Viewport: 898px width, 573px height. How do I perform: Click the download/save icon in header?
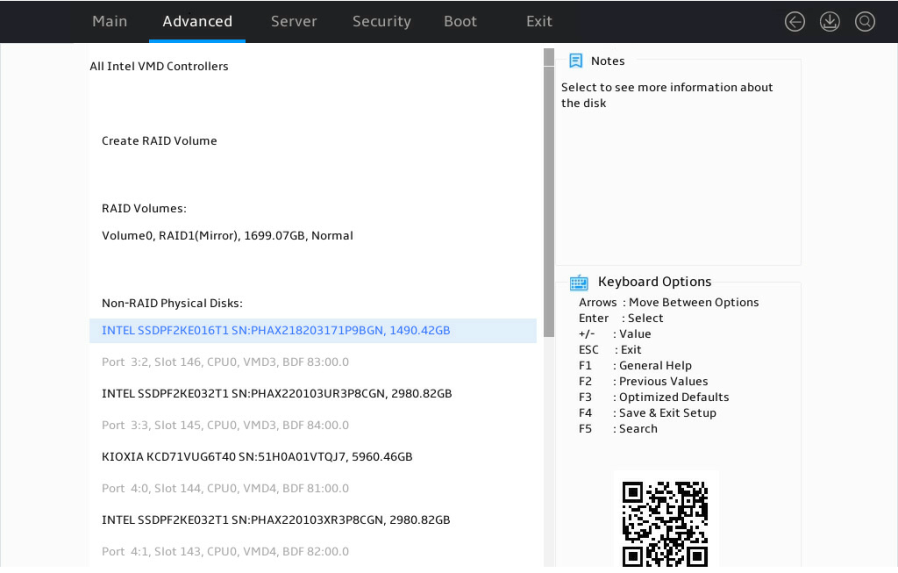coord(829,22)
